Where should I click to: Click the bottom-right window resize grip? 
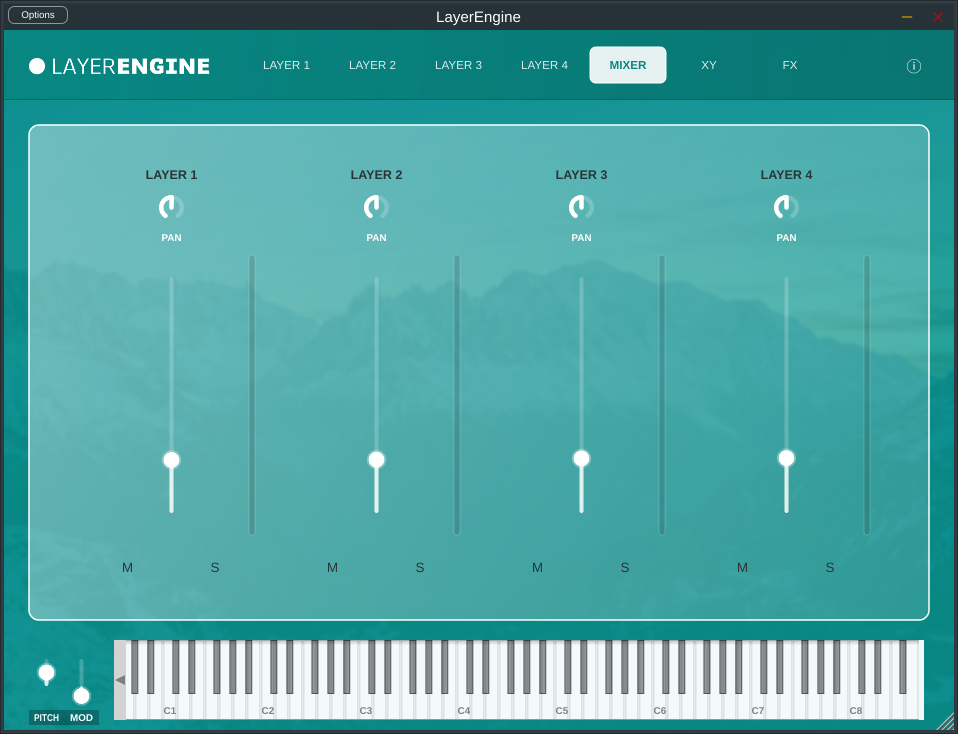(946, 722)
